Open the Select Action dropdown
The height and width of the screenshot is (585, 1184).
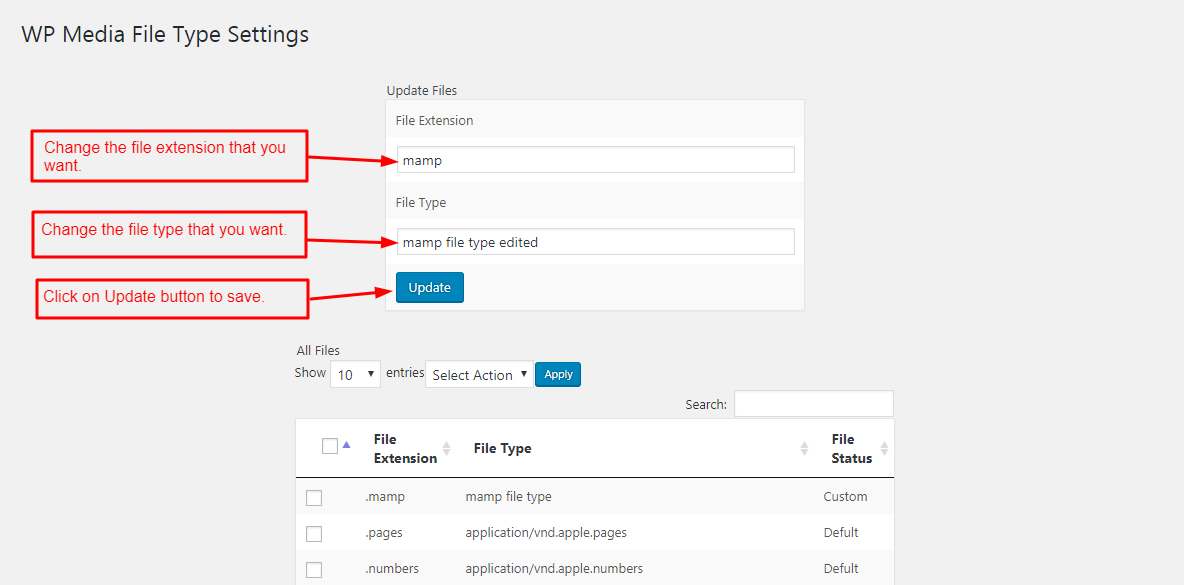coord(479,374)
